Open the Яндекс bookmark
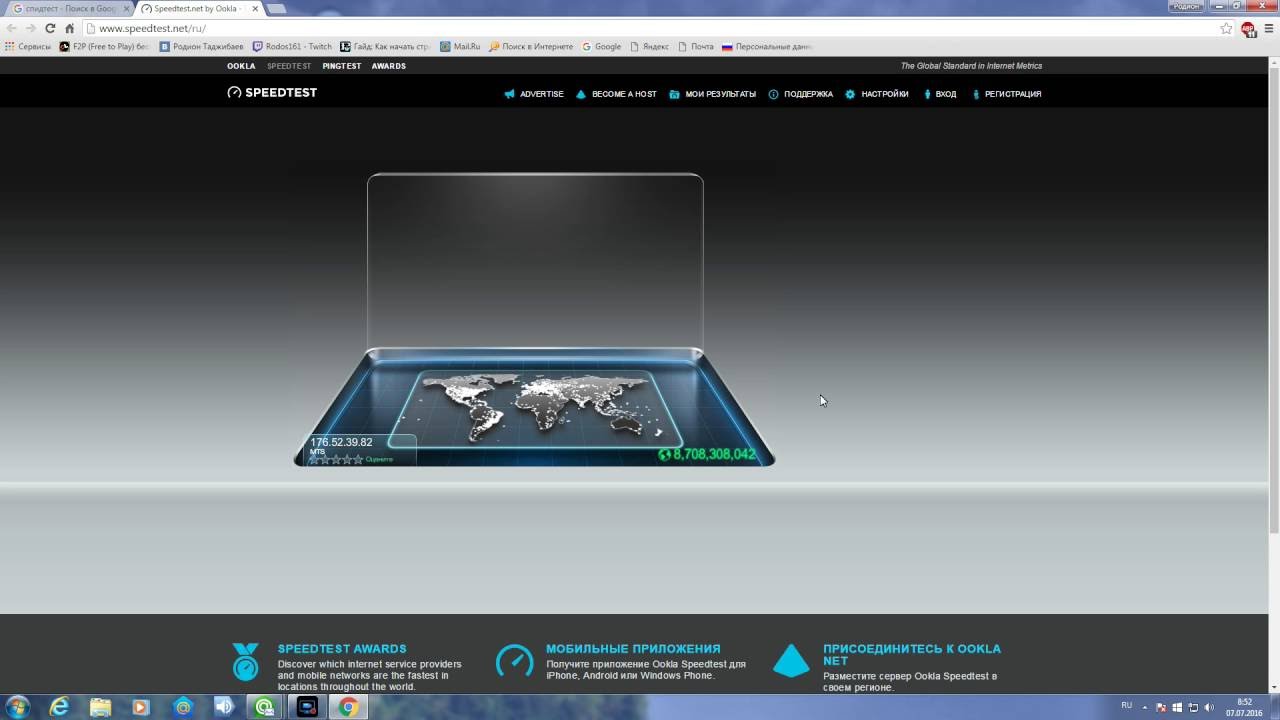1280x720 pixels. click(649, 46)
